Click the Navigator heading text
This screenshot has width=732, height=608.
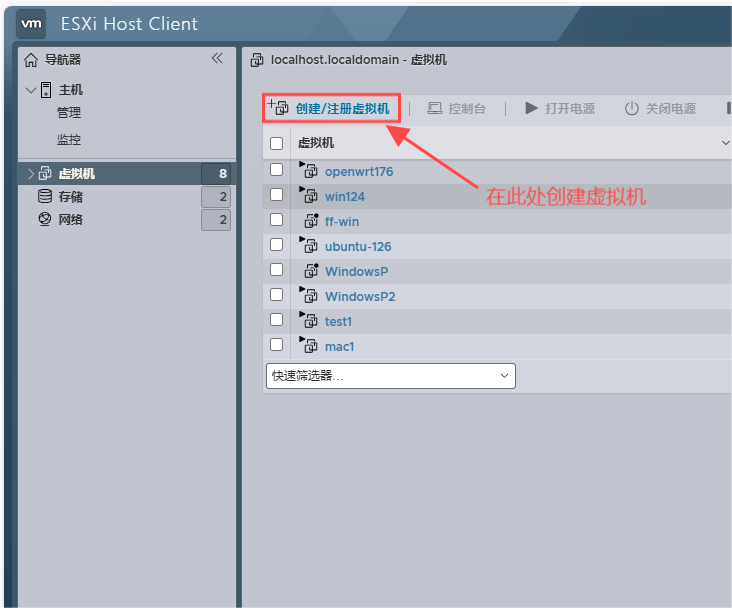click(63, 60)
